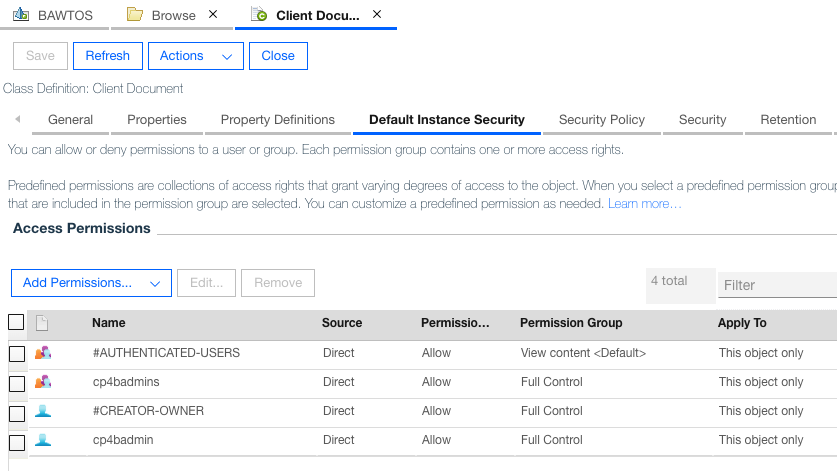This screenshot has width=837, height=471.
Task: Click the Close button
Action: (x=278, y=56)
